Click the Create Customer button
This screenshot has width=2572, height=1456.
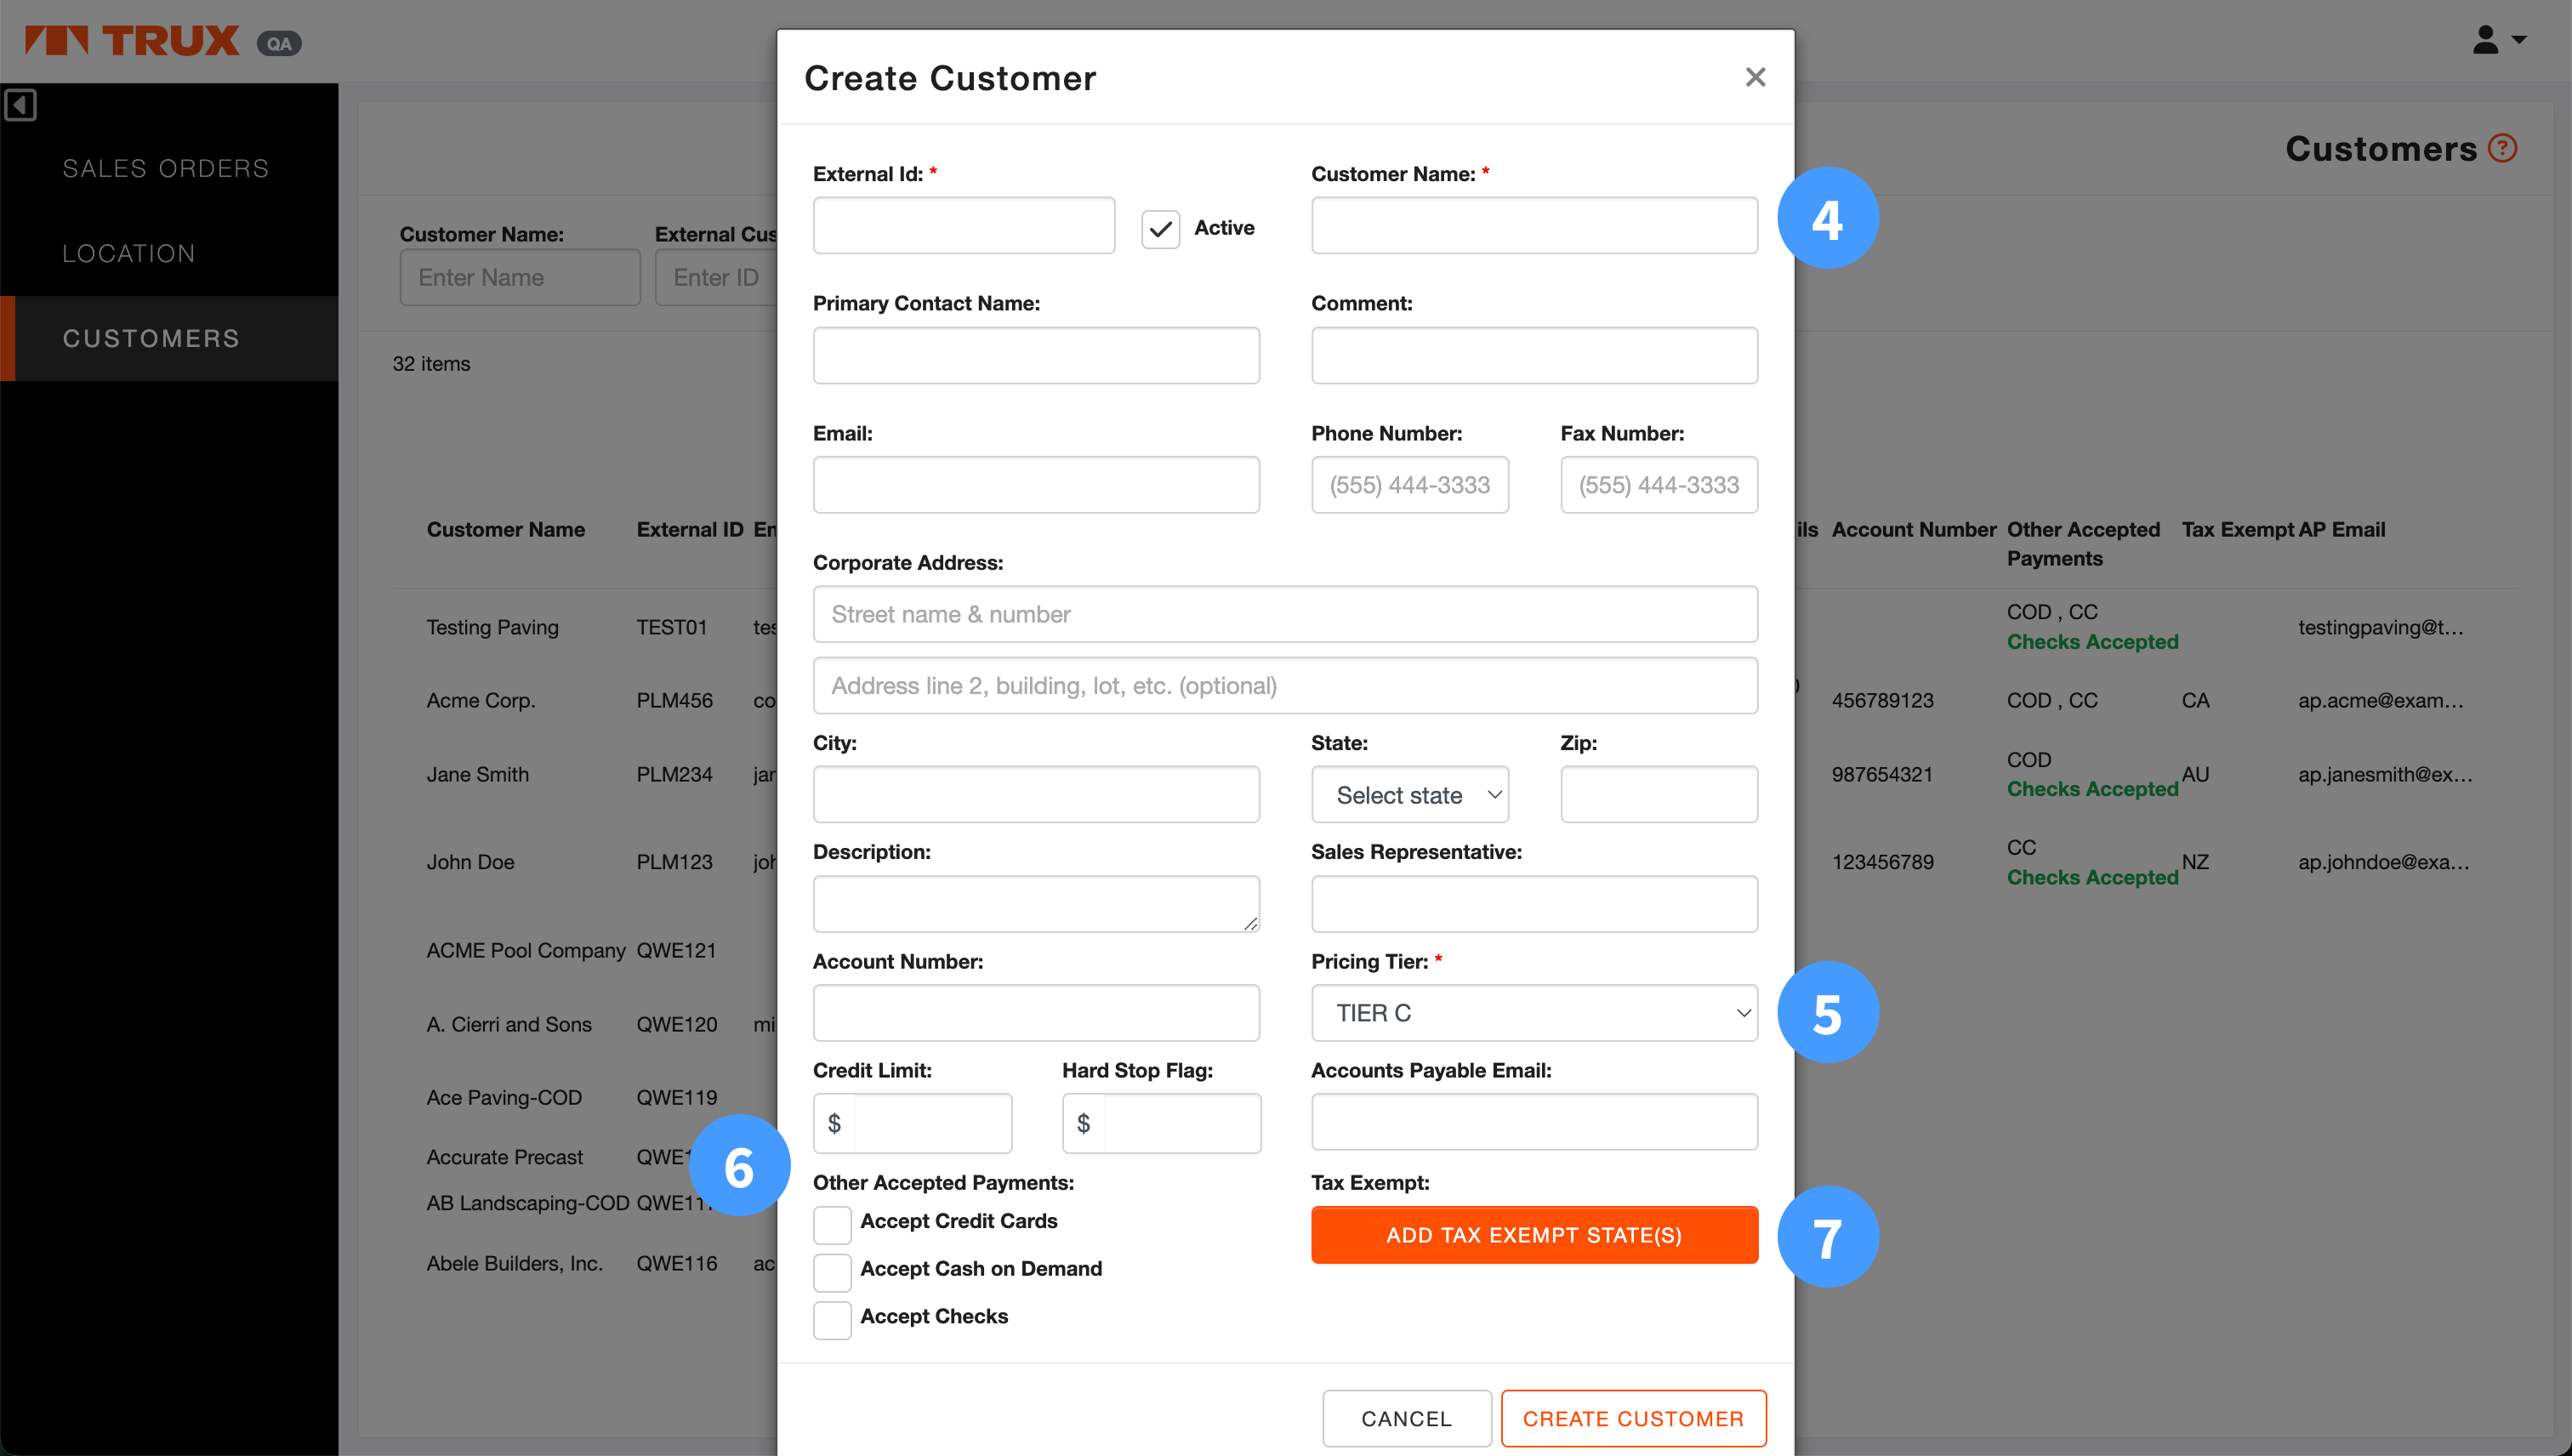click(x=1633, y=1418)
